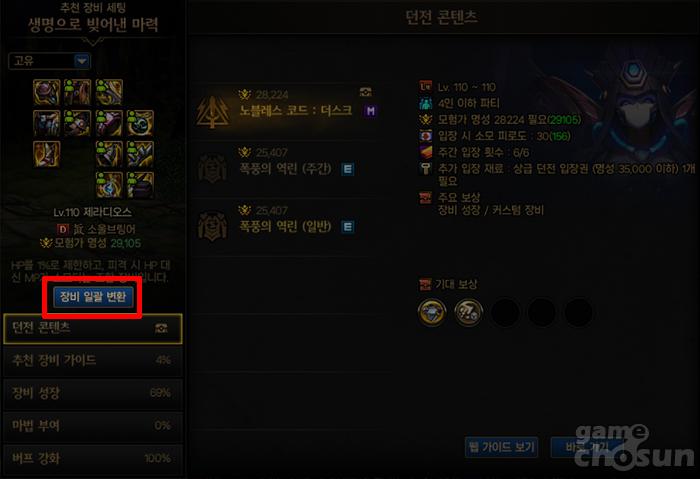Image resolution: width=700 pixels, height=479 pixels.
Task: Click the purple M difficulty badge
Action: [x=370, y=111]
